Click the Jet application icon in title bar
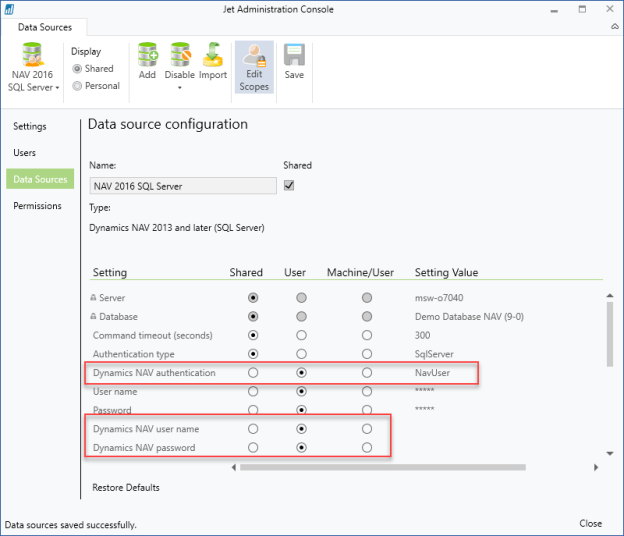Viewport: 624px width, 536px height. pos(9,10)
